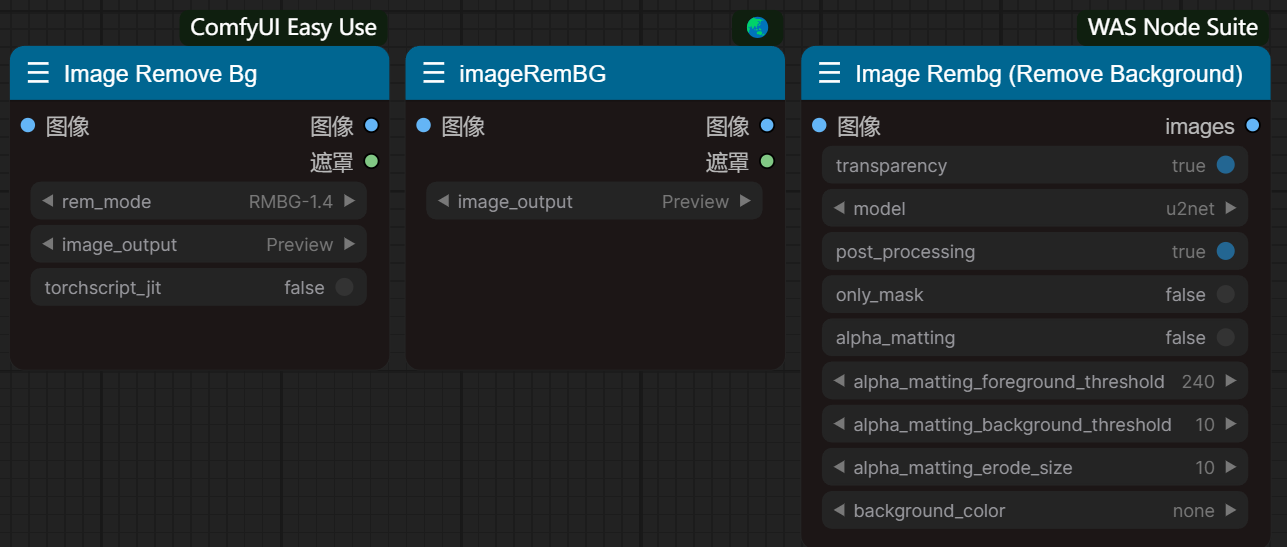Click the WAS Node Suite badge label
Screen dimensions: 1287x547
(1172, 27)
